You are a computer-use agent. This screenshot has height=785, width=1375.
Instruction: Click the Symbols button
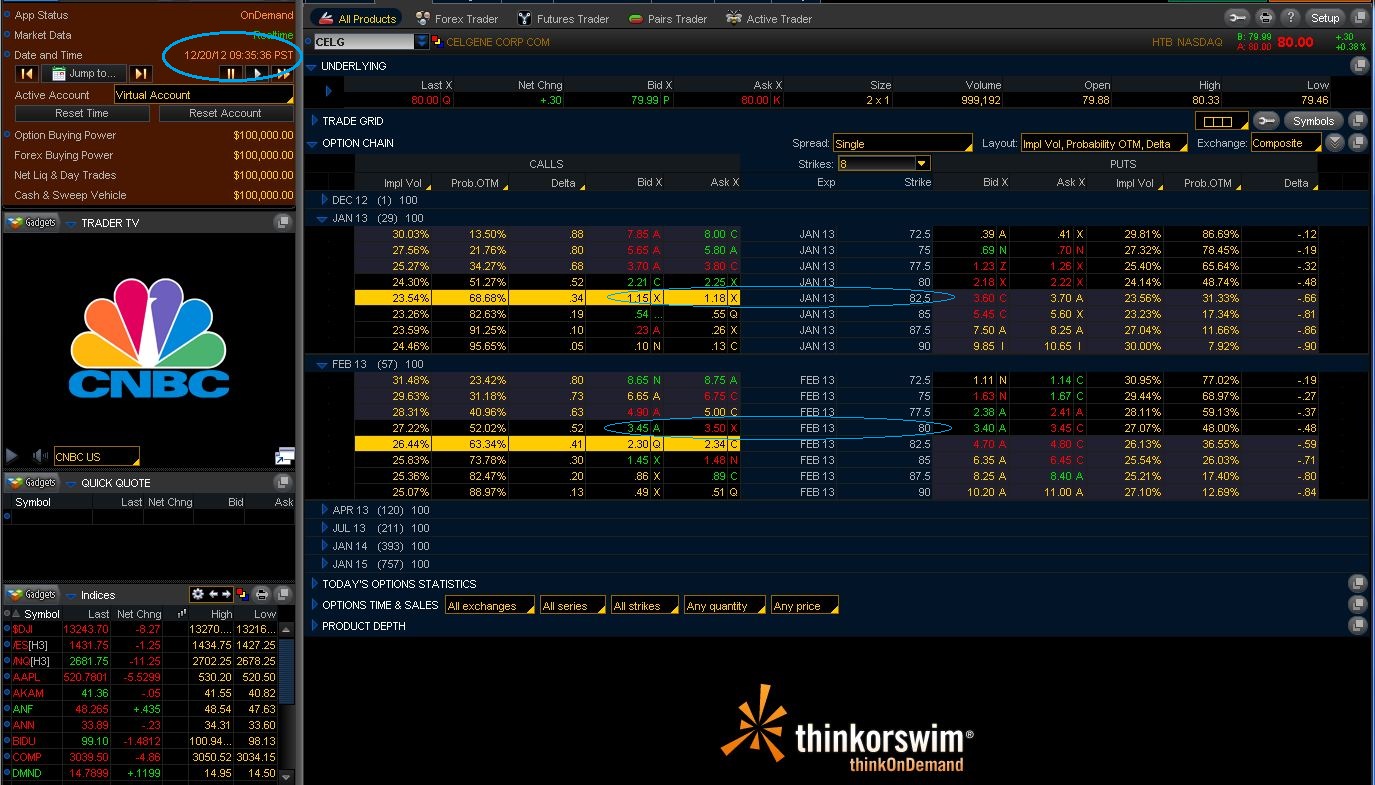[x=1313, y=121]
